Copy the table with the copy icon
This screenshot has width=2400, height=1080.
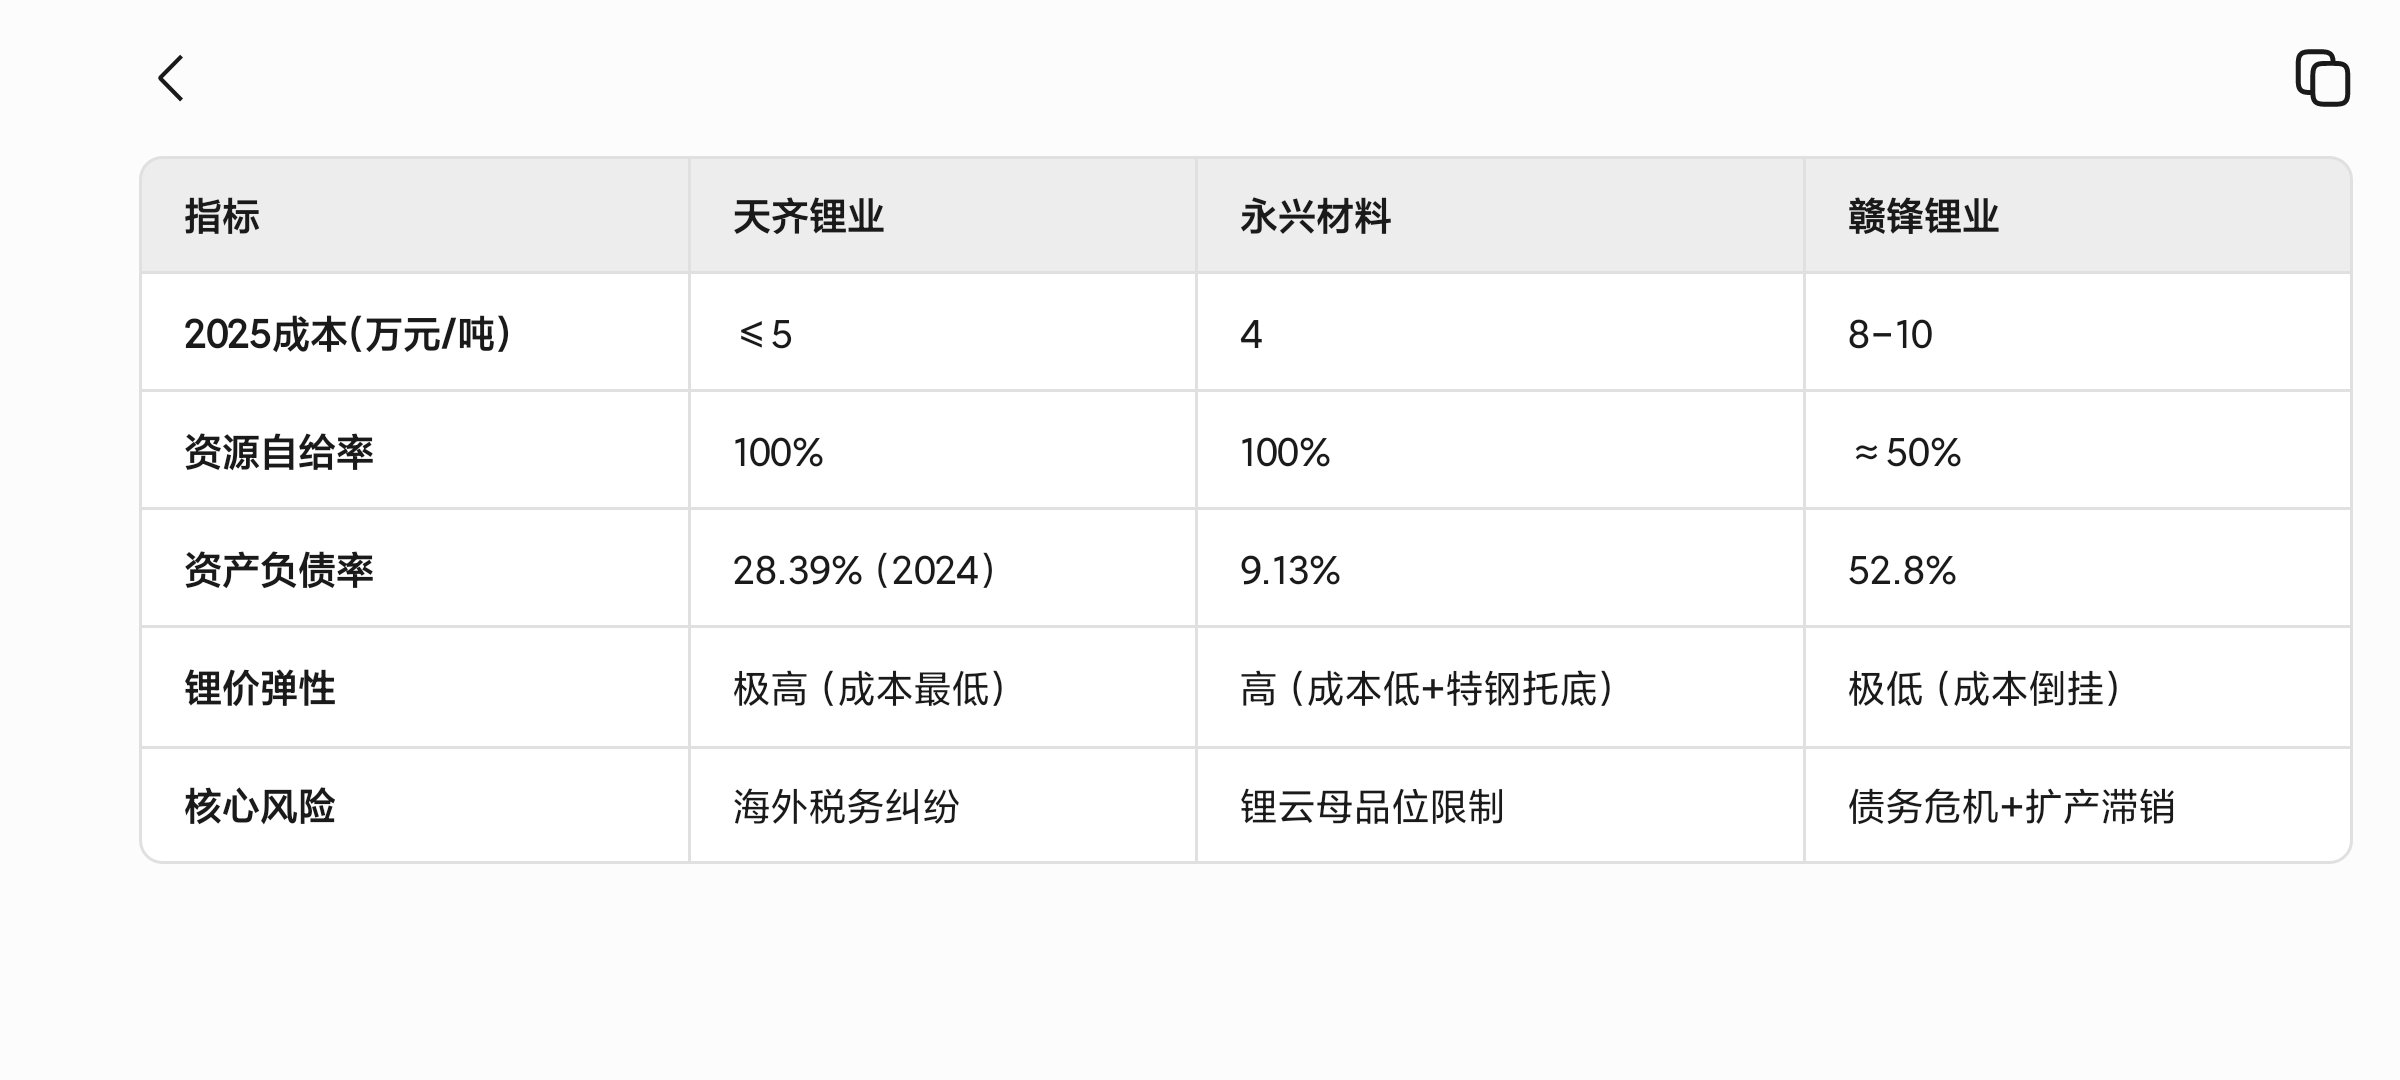pyautogui.click(x=2322, y=77)
